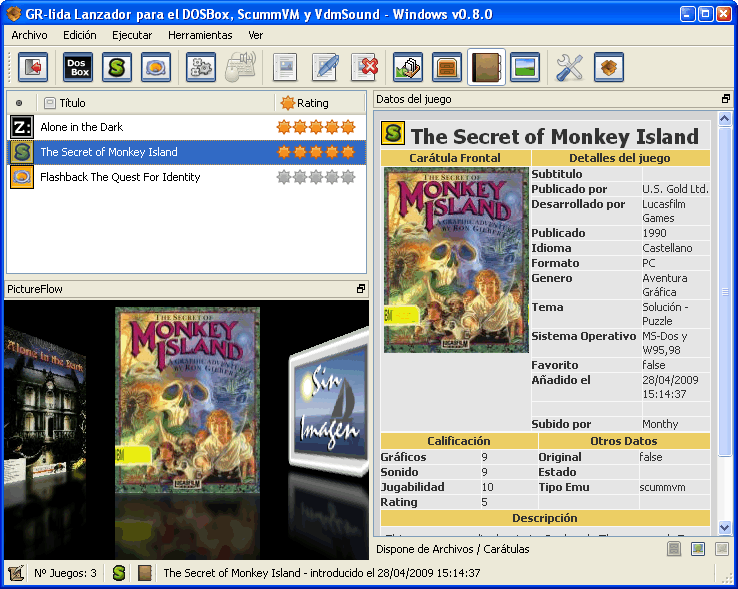Open the Herramientas menu
The width and height of the screenshot is (738, 589).
click(x=200, y=35)
